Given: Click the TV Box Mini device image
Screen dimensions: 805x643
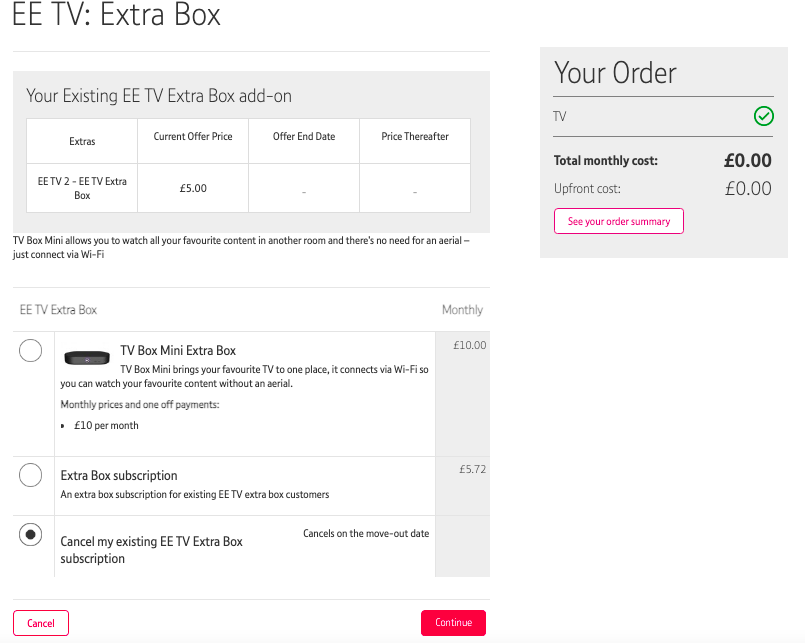Looking at the screenshot, I should (87, 357).
